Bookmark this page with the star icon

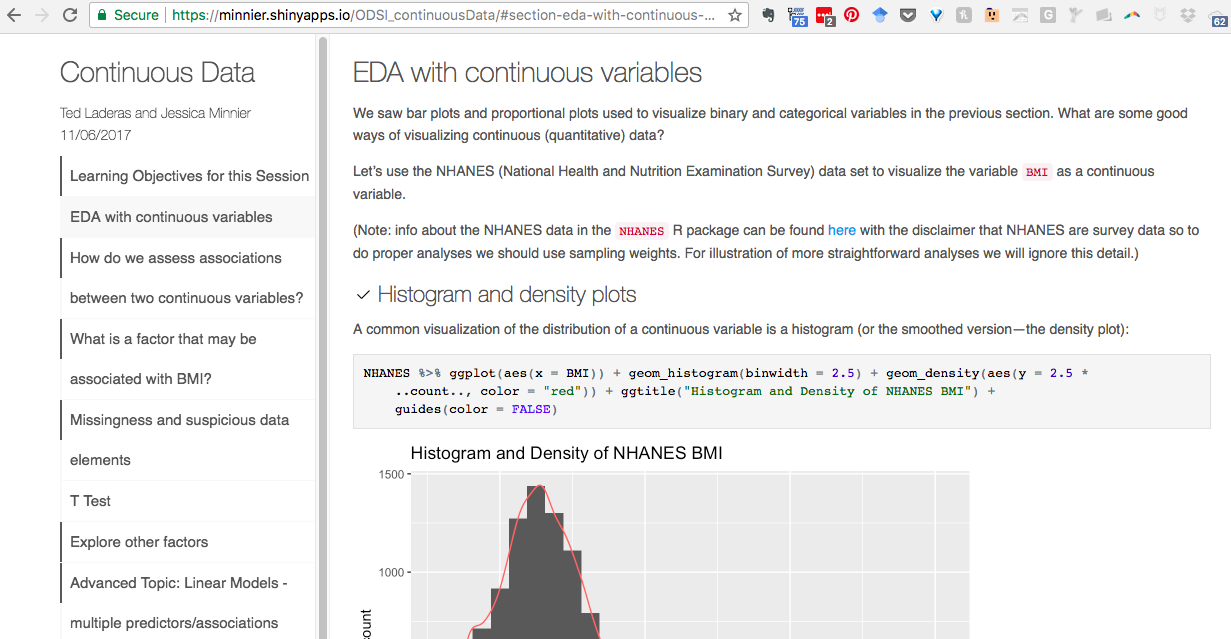pos(735,15)
